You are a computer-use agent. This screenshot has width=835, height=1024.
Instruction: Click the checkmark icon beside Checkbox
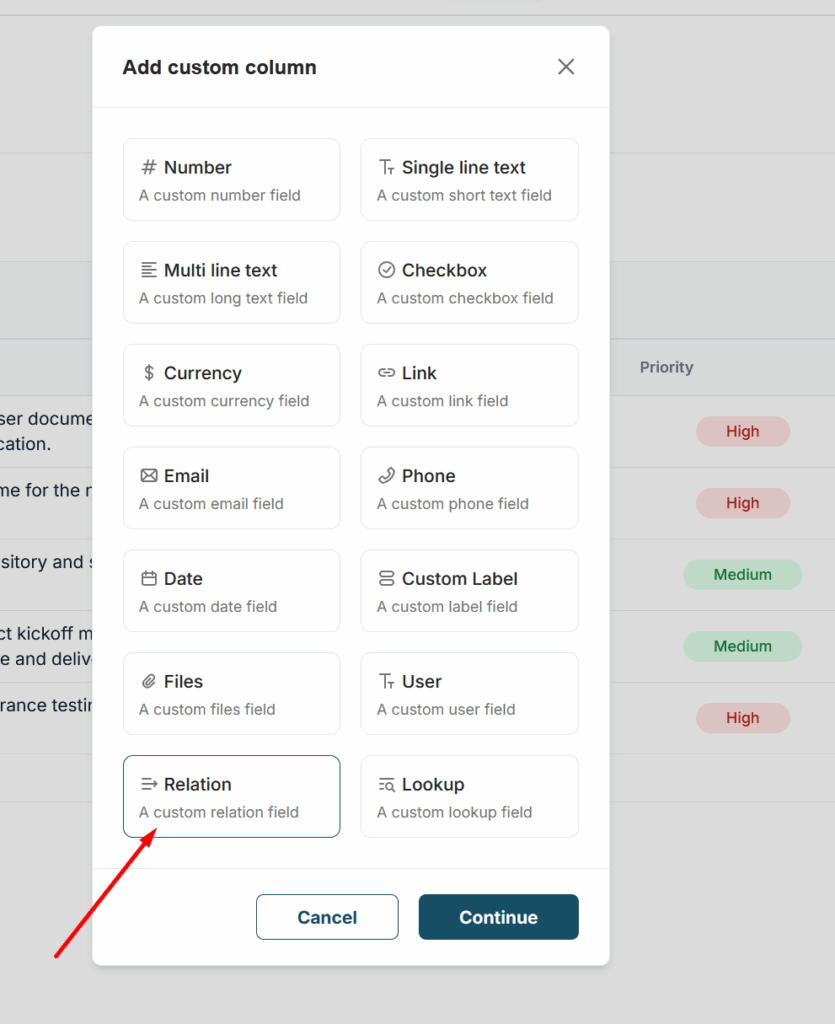point(387,271)
